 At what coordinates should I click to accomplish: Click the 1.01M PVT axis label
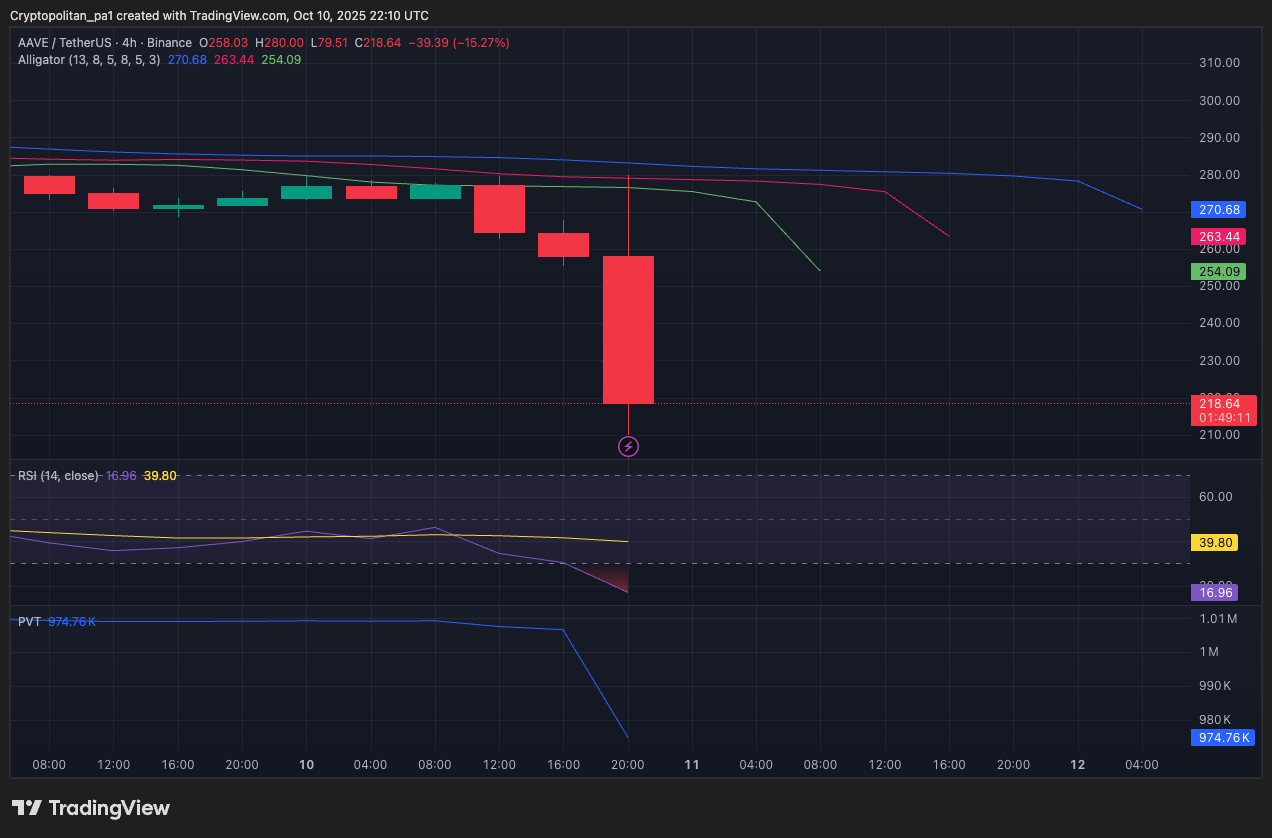[x=1218, y=619]
